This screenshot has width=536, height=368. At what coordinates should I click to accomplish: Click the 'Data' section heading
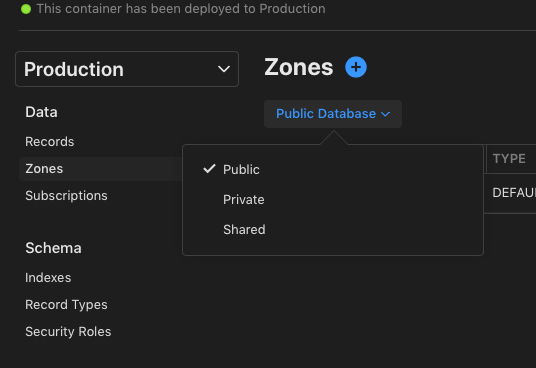point(41,112)
